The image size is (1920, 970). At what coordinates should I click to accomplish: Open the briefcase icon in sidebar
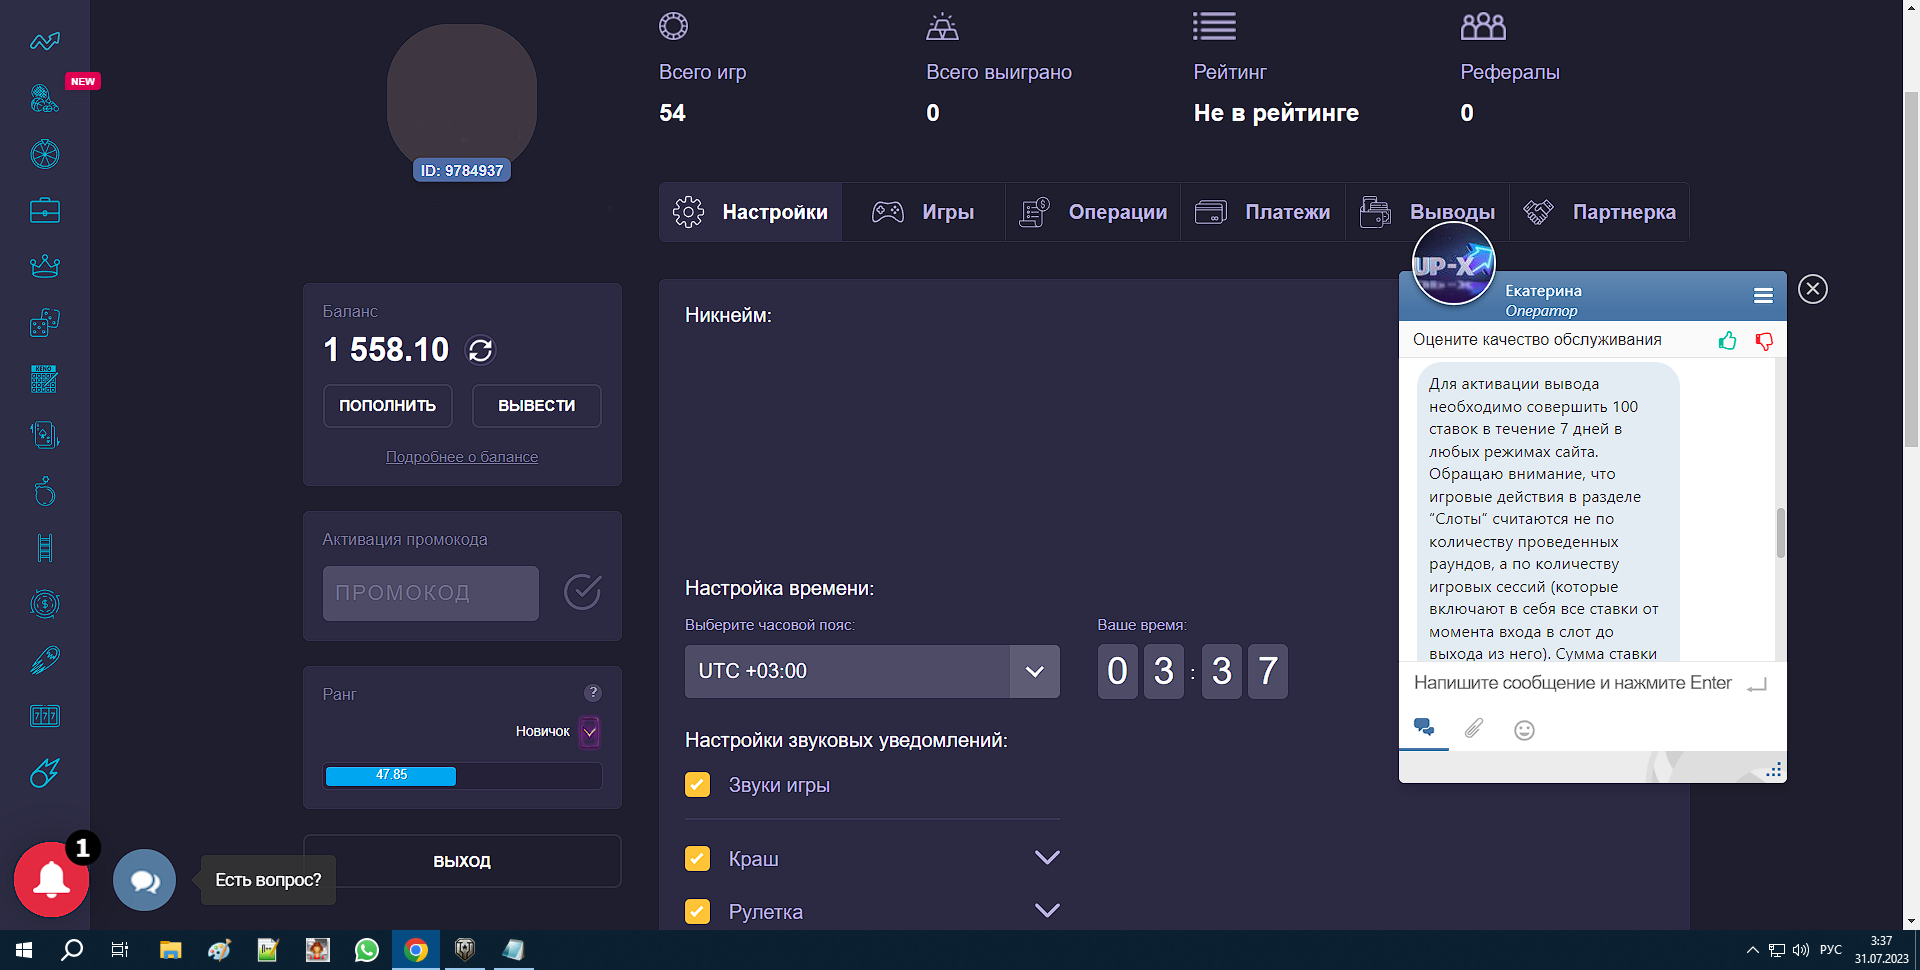point(45,210)
